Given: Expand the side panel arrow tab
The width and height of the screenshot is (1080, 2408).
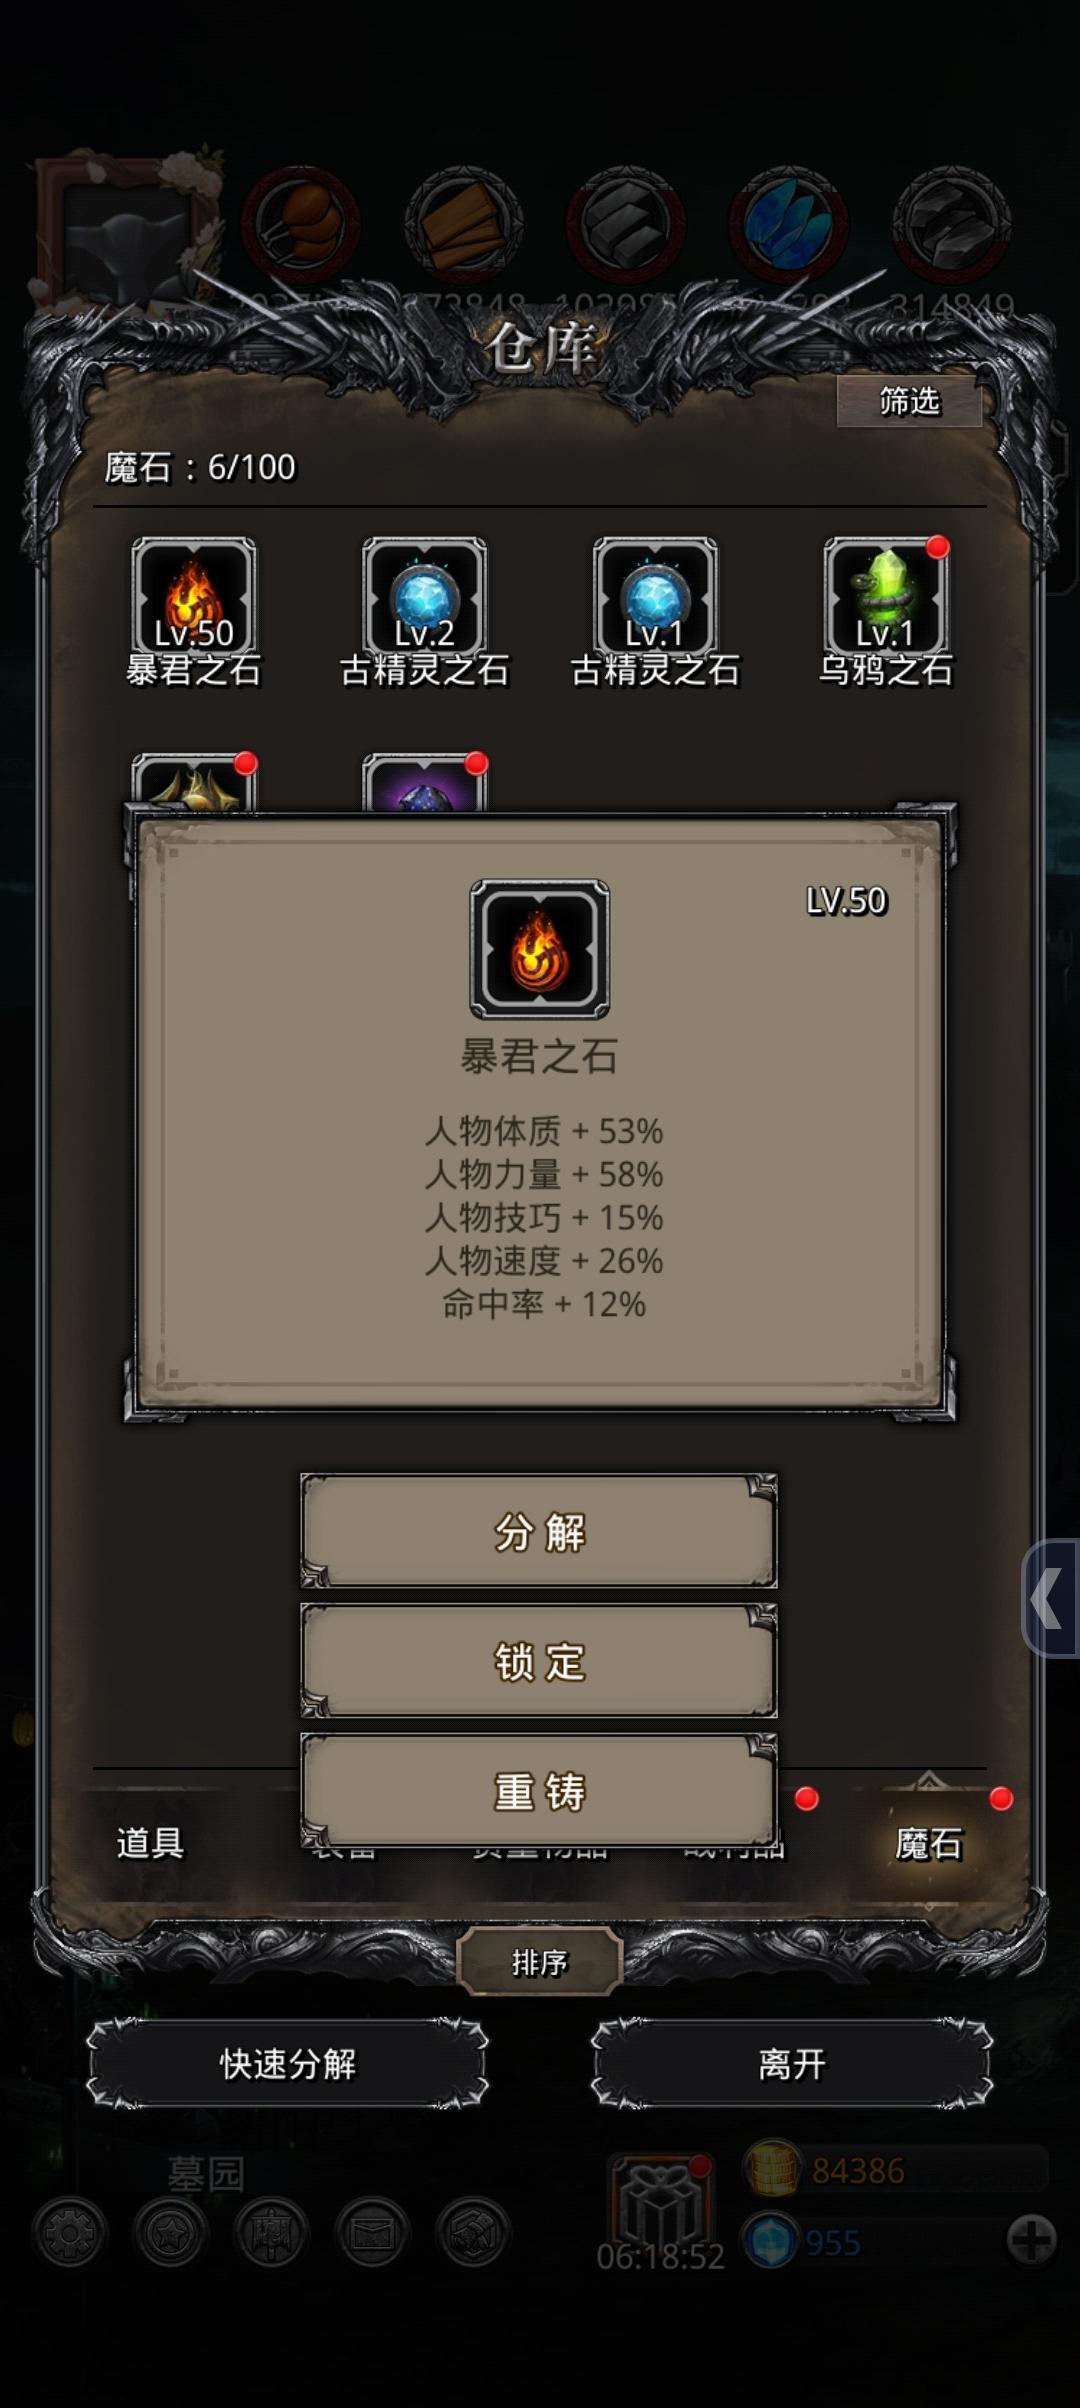Looking at the screenshot, I should point(1050,1599).
